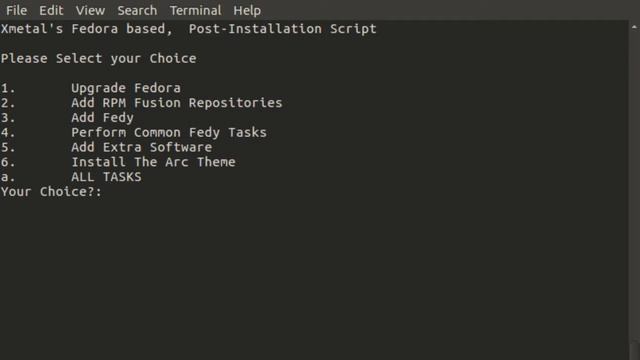The height and width of the screenshot is (360, 640).
Task: Click 'Perform Common Fedy Tasks' line
Action: point(133,132)
